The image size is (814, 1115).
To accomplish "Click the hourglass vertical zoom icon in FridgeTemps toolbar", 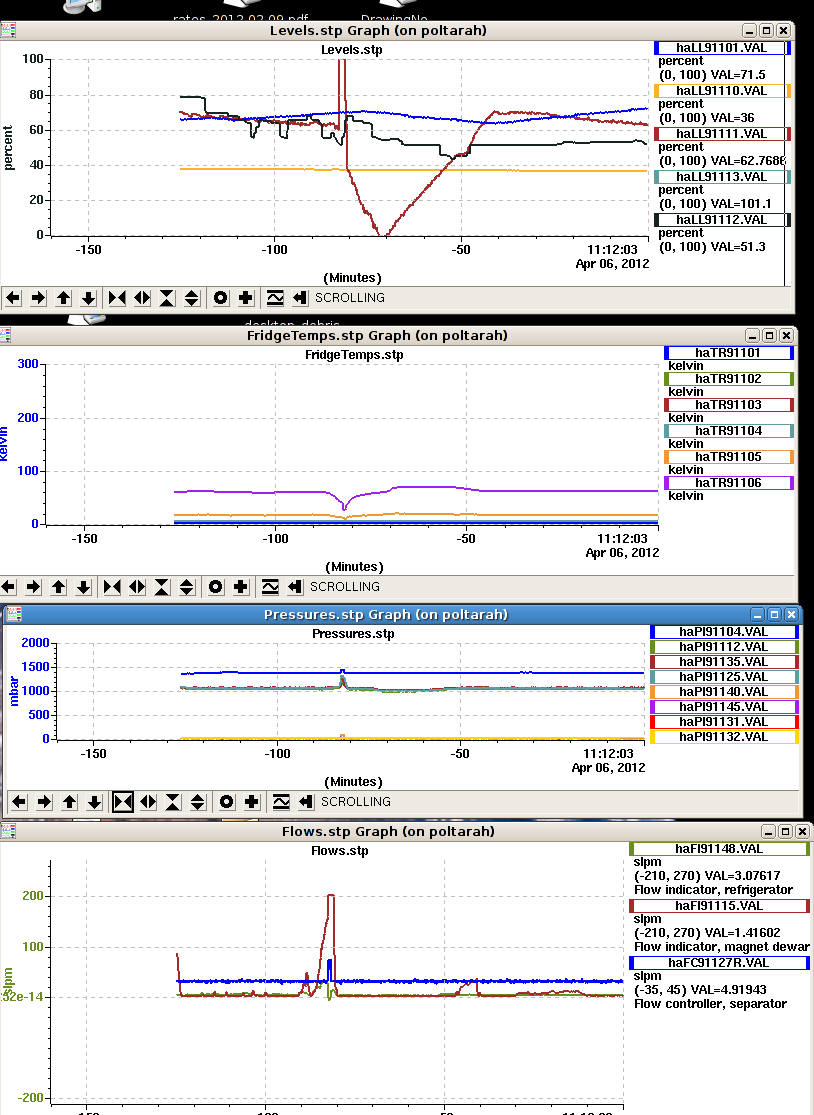I will click(162, 587).
